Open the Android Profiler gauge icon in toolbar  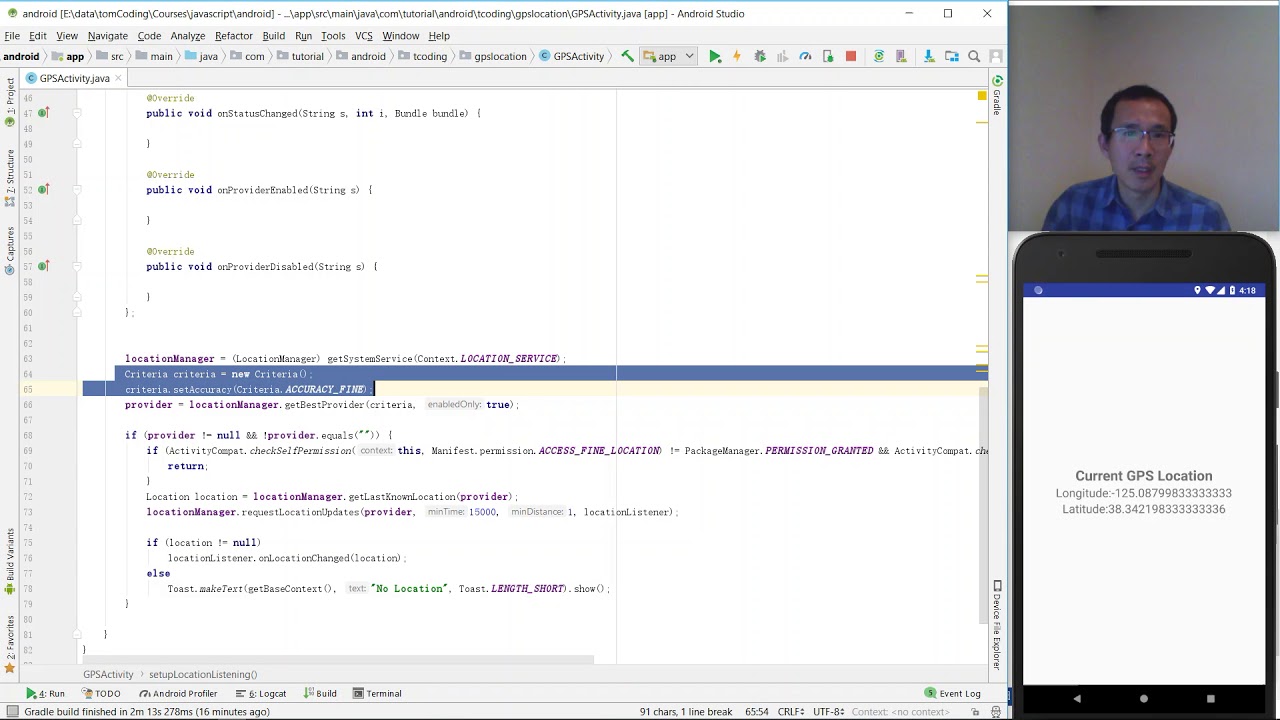[x=805, y=56]
